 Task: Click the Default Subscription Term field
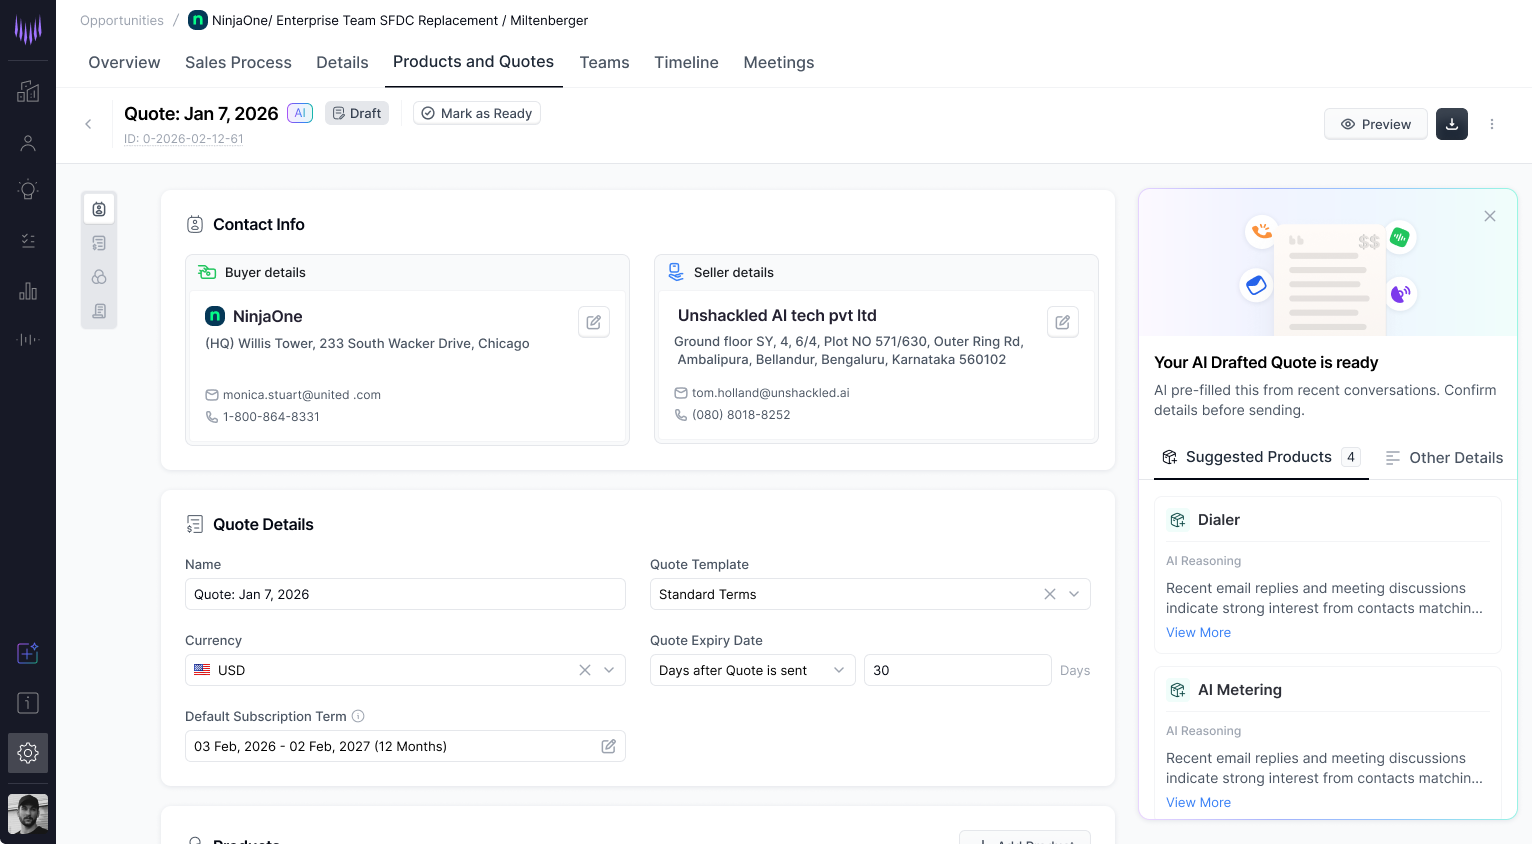pos(405,746)
